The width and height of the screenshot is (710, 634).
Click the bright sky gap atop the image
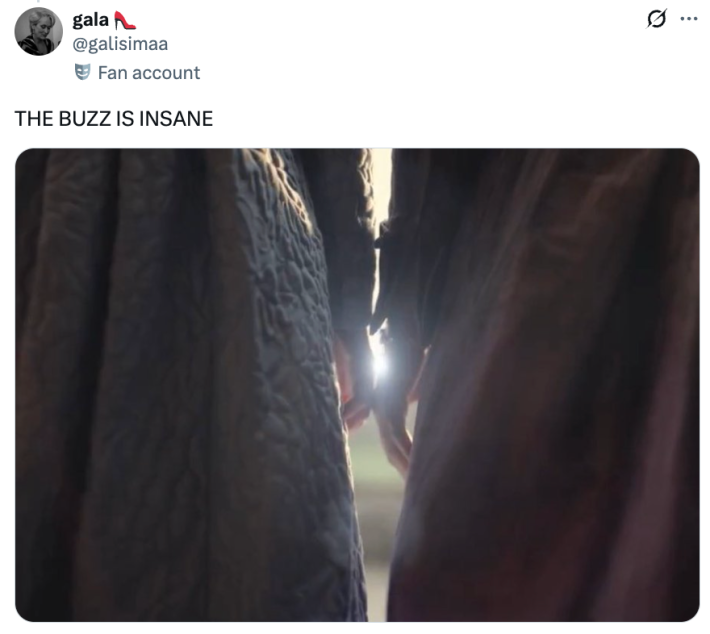(x=381, y=181)
